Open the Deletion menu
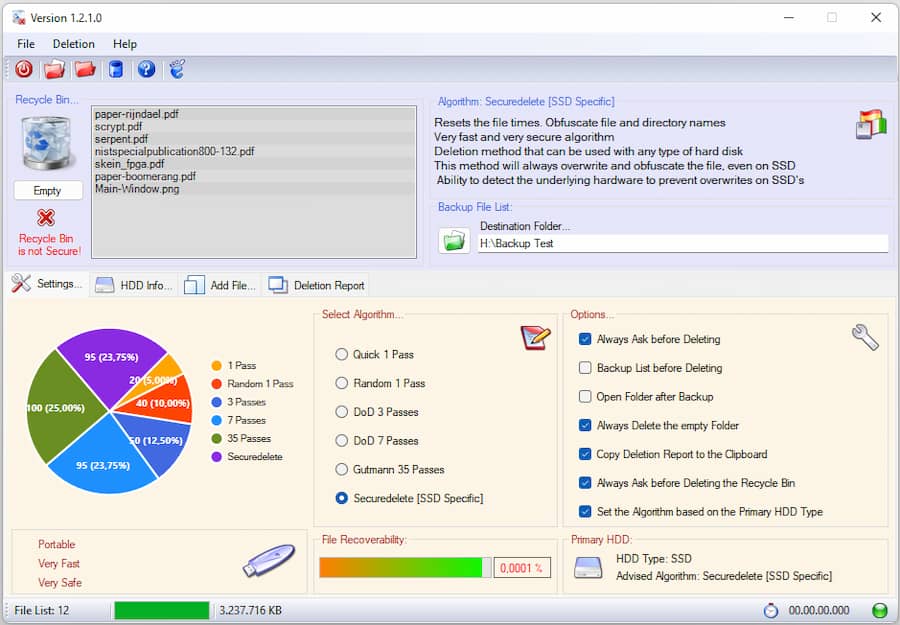 click(73, 44)
